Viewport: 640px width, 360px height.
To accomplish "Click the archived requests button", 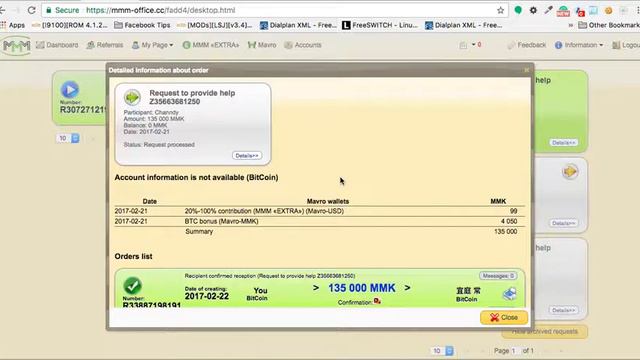I will coord(544,331).
